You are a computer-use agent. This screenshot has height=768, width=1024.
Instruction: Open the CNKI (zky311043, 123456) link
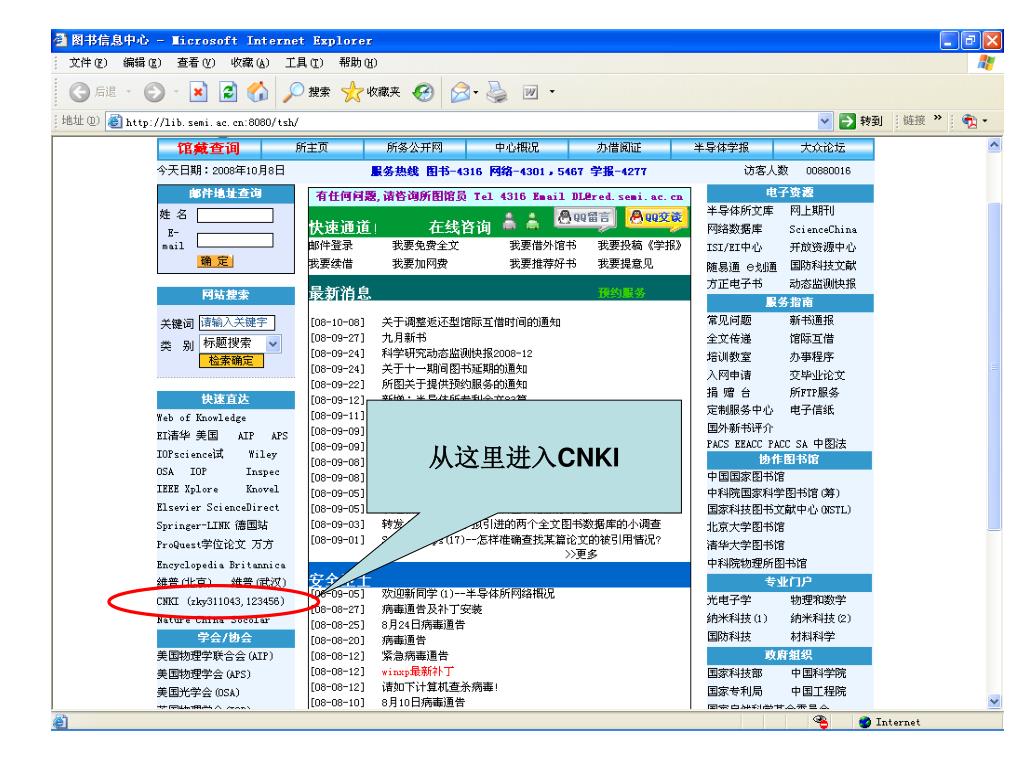[x=221, y=601]
